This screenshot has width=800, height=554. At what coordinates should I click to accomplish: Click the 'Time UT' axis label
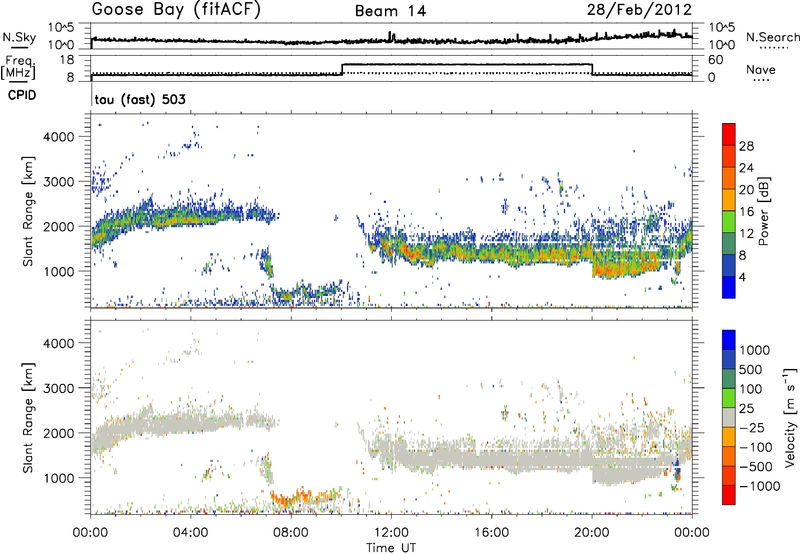391,548
